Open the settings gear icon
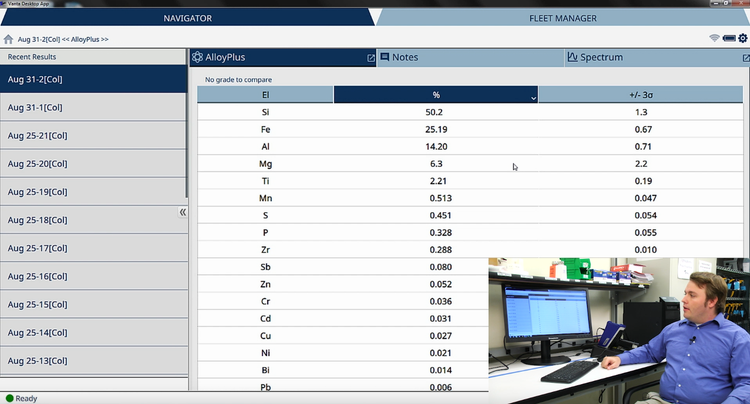This screenshot has height=404, width=750. coord(742,39)
